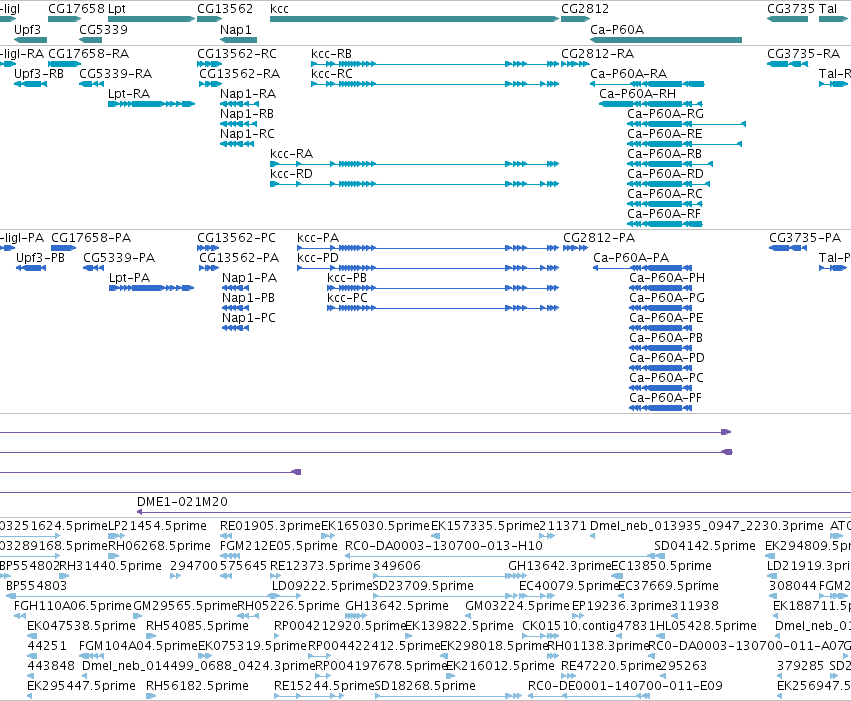Click the BP554803 EST label
Viewport: 851px width, 701px height.
(x=36, y=587)
